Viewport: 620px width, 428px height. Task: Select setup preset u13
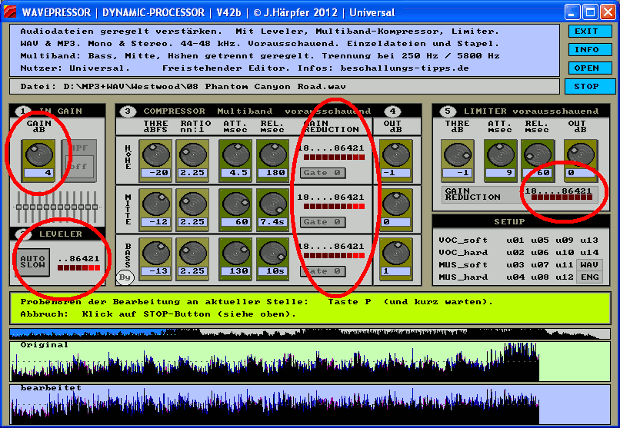(x=589, y=240)
